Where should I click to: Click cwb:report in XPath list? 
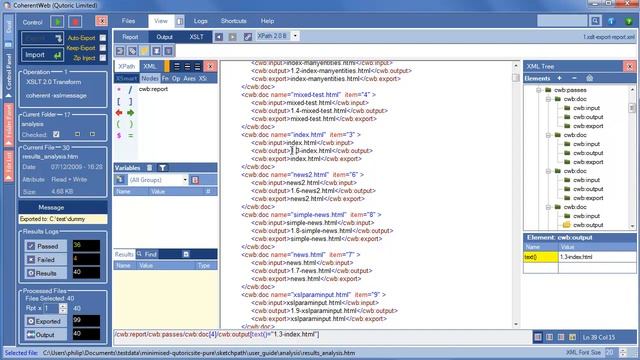tap(153, 89)
